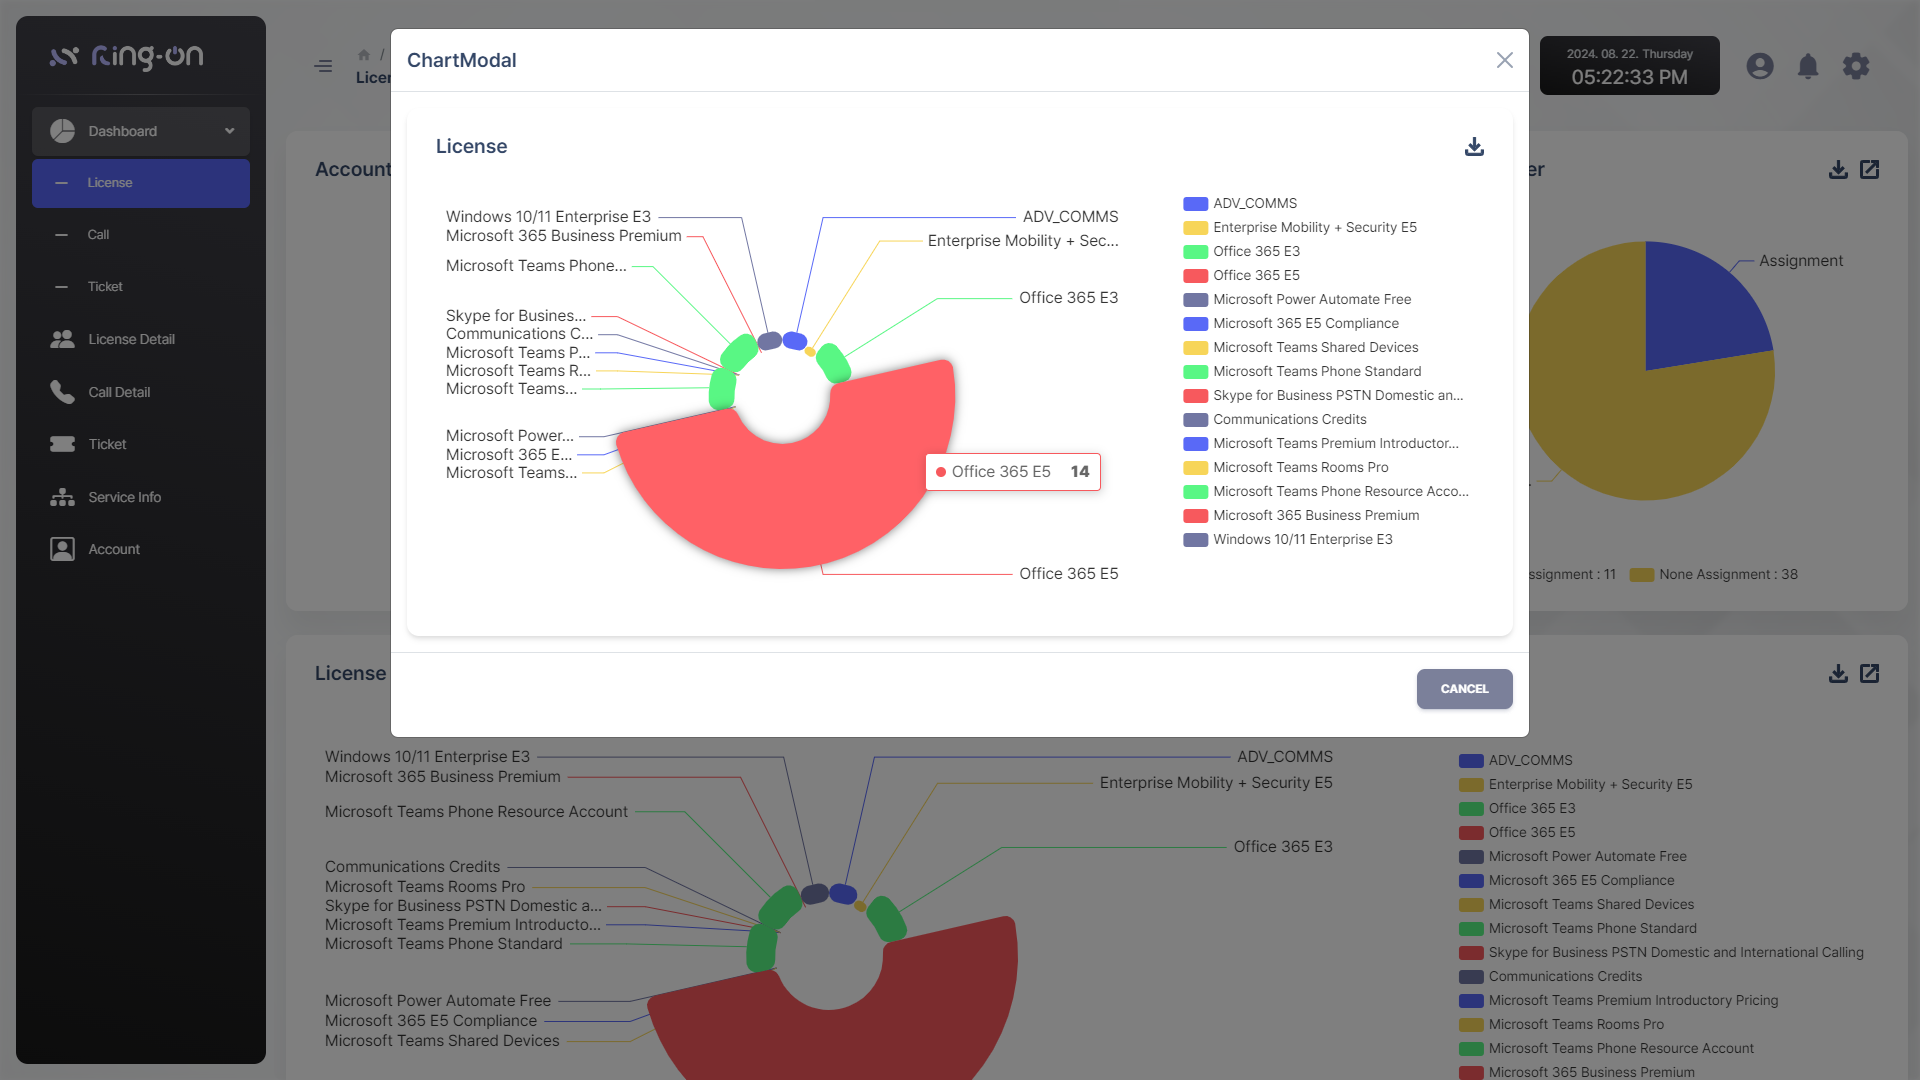Open the hamburger menu icon
This screenshot has height=1080, width=1920.
coord(323,66)
